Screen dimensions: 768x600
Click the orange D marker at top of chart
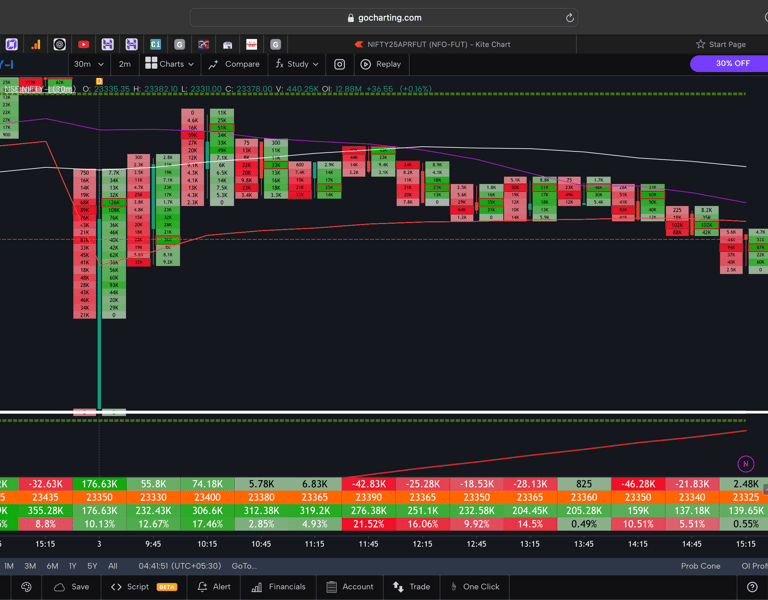[x=99, y=81]
